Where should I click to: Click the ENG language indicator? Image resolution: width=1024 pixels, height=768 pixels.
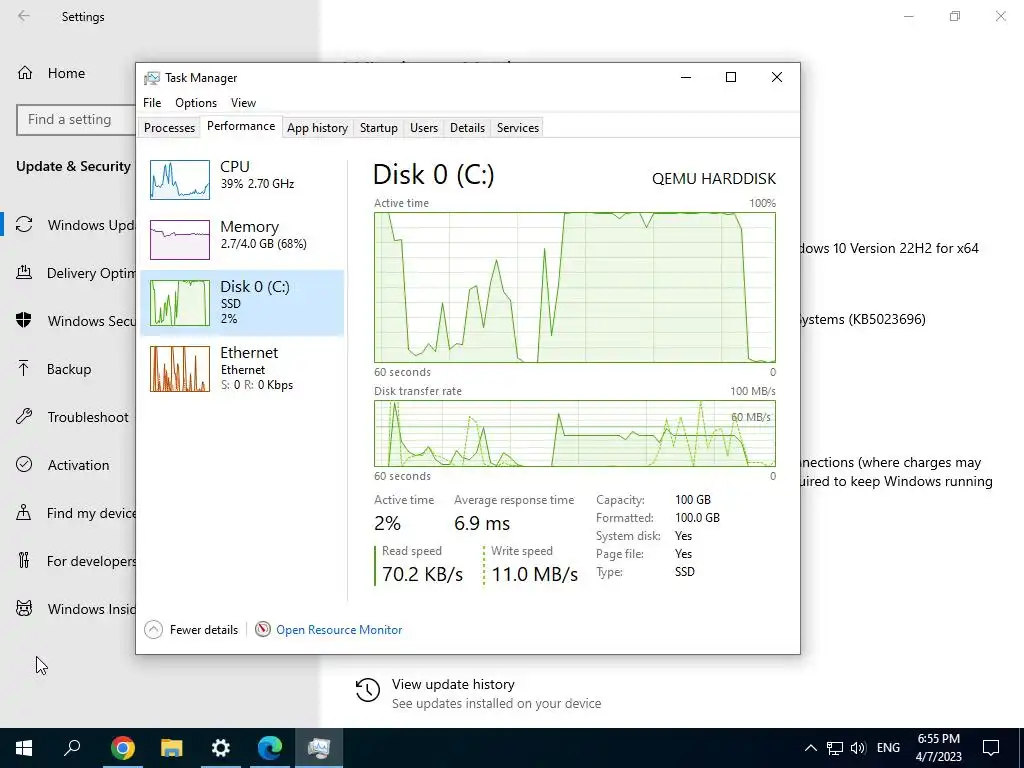click(888, 748)
